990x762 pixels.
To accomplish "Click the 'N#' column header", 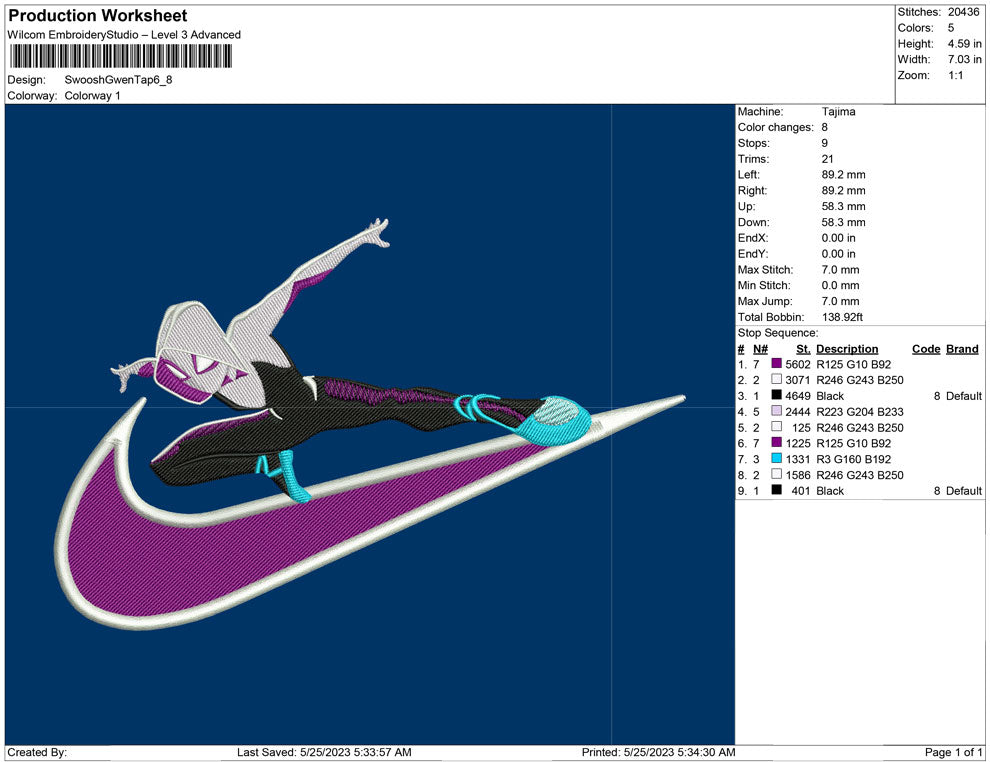I will click(760, 349).
